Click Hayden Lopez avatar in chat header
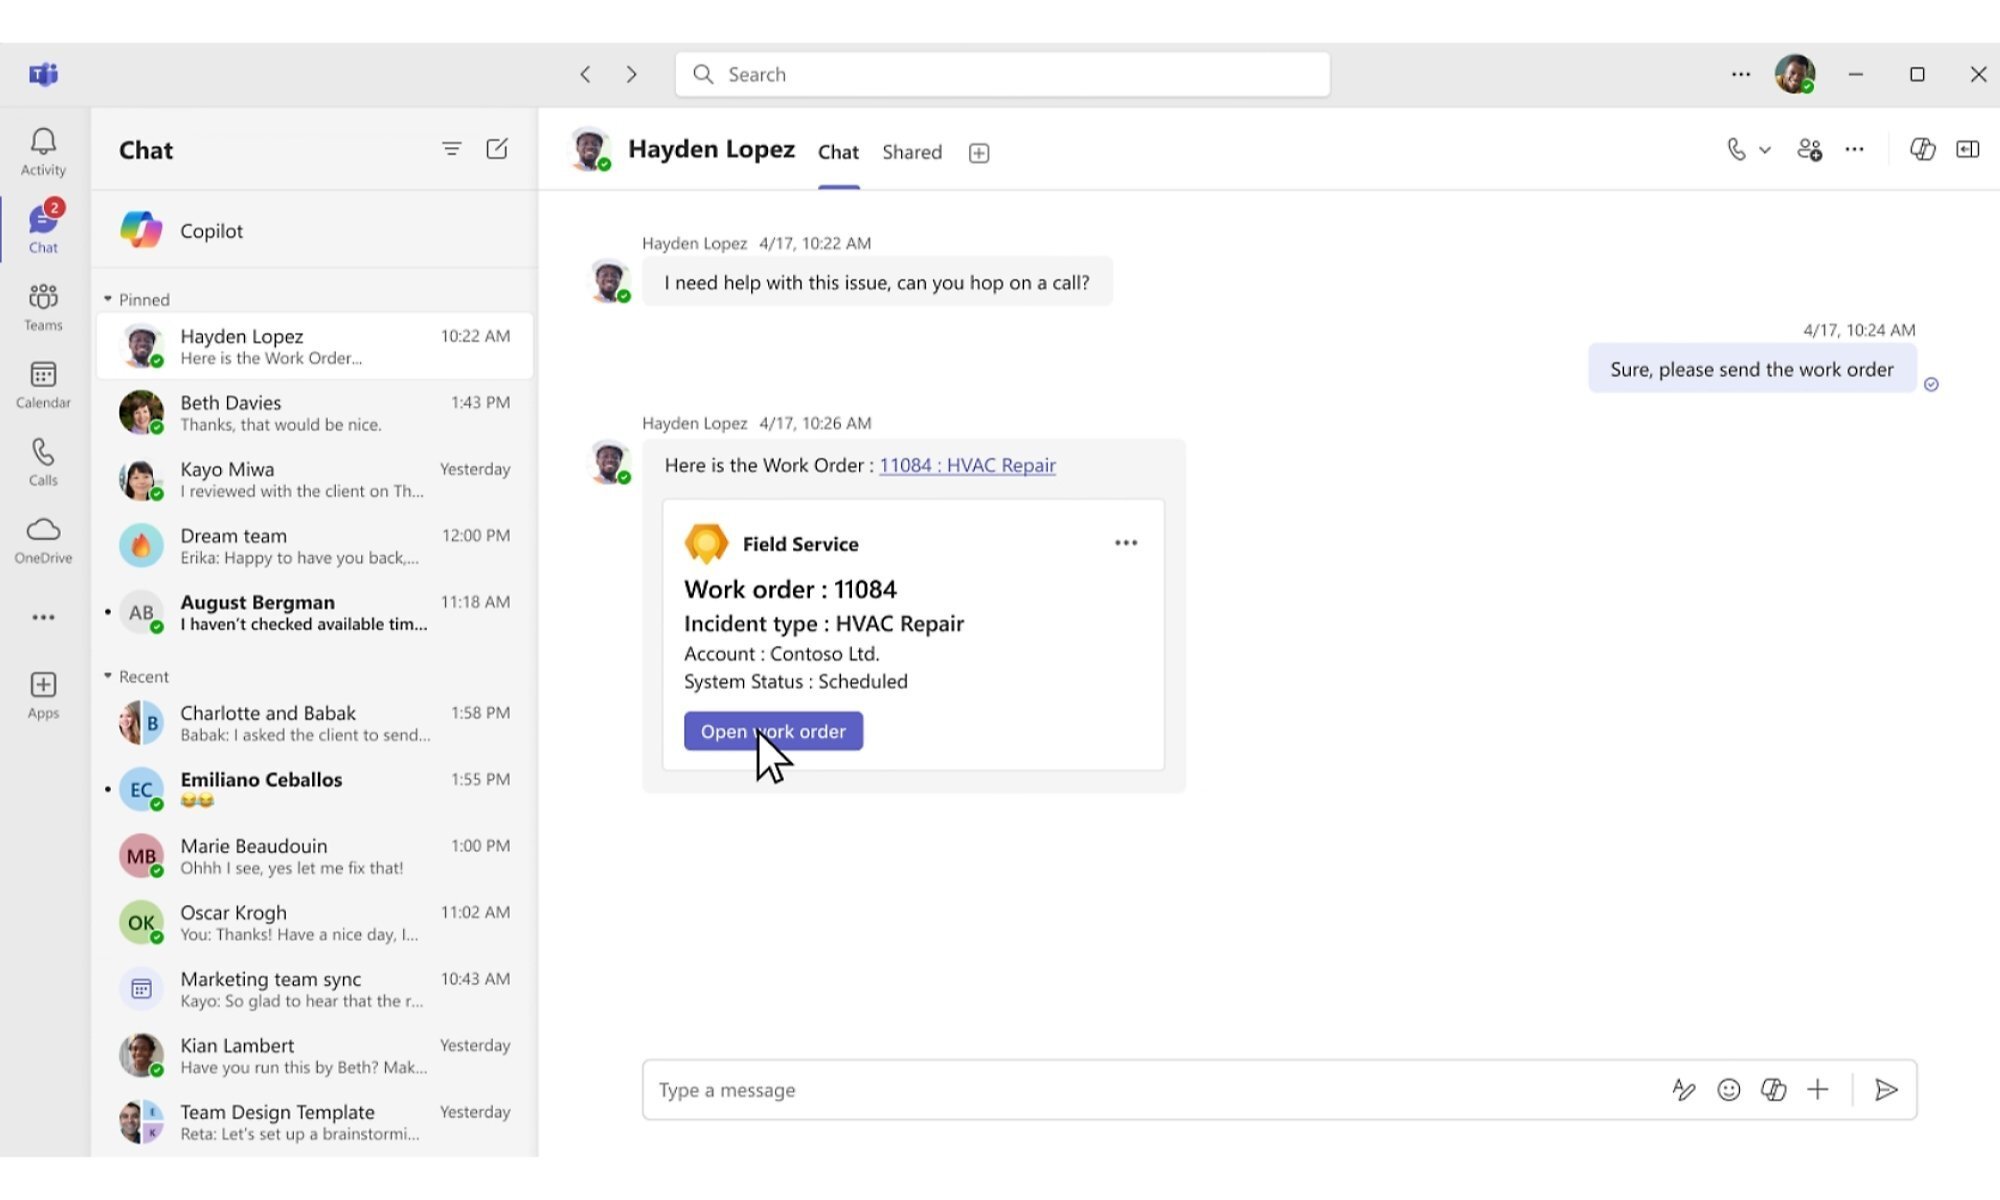 (x=589, y=150)
